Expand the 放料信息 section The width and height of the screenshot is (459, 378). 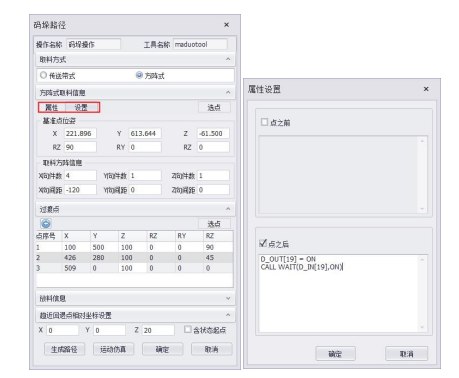point(228,298)
